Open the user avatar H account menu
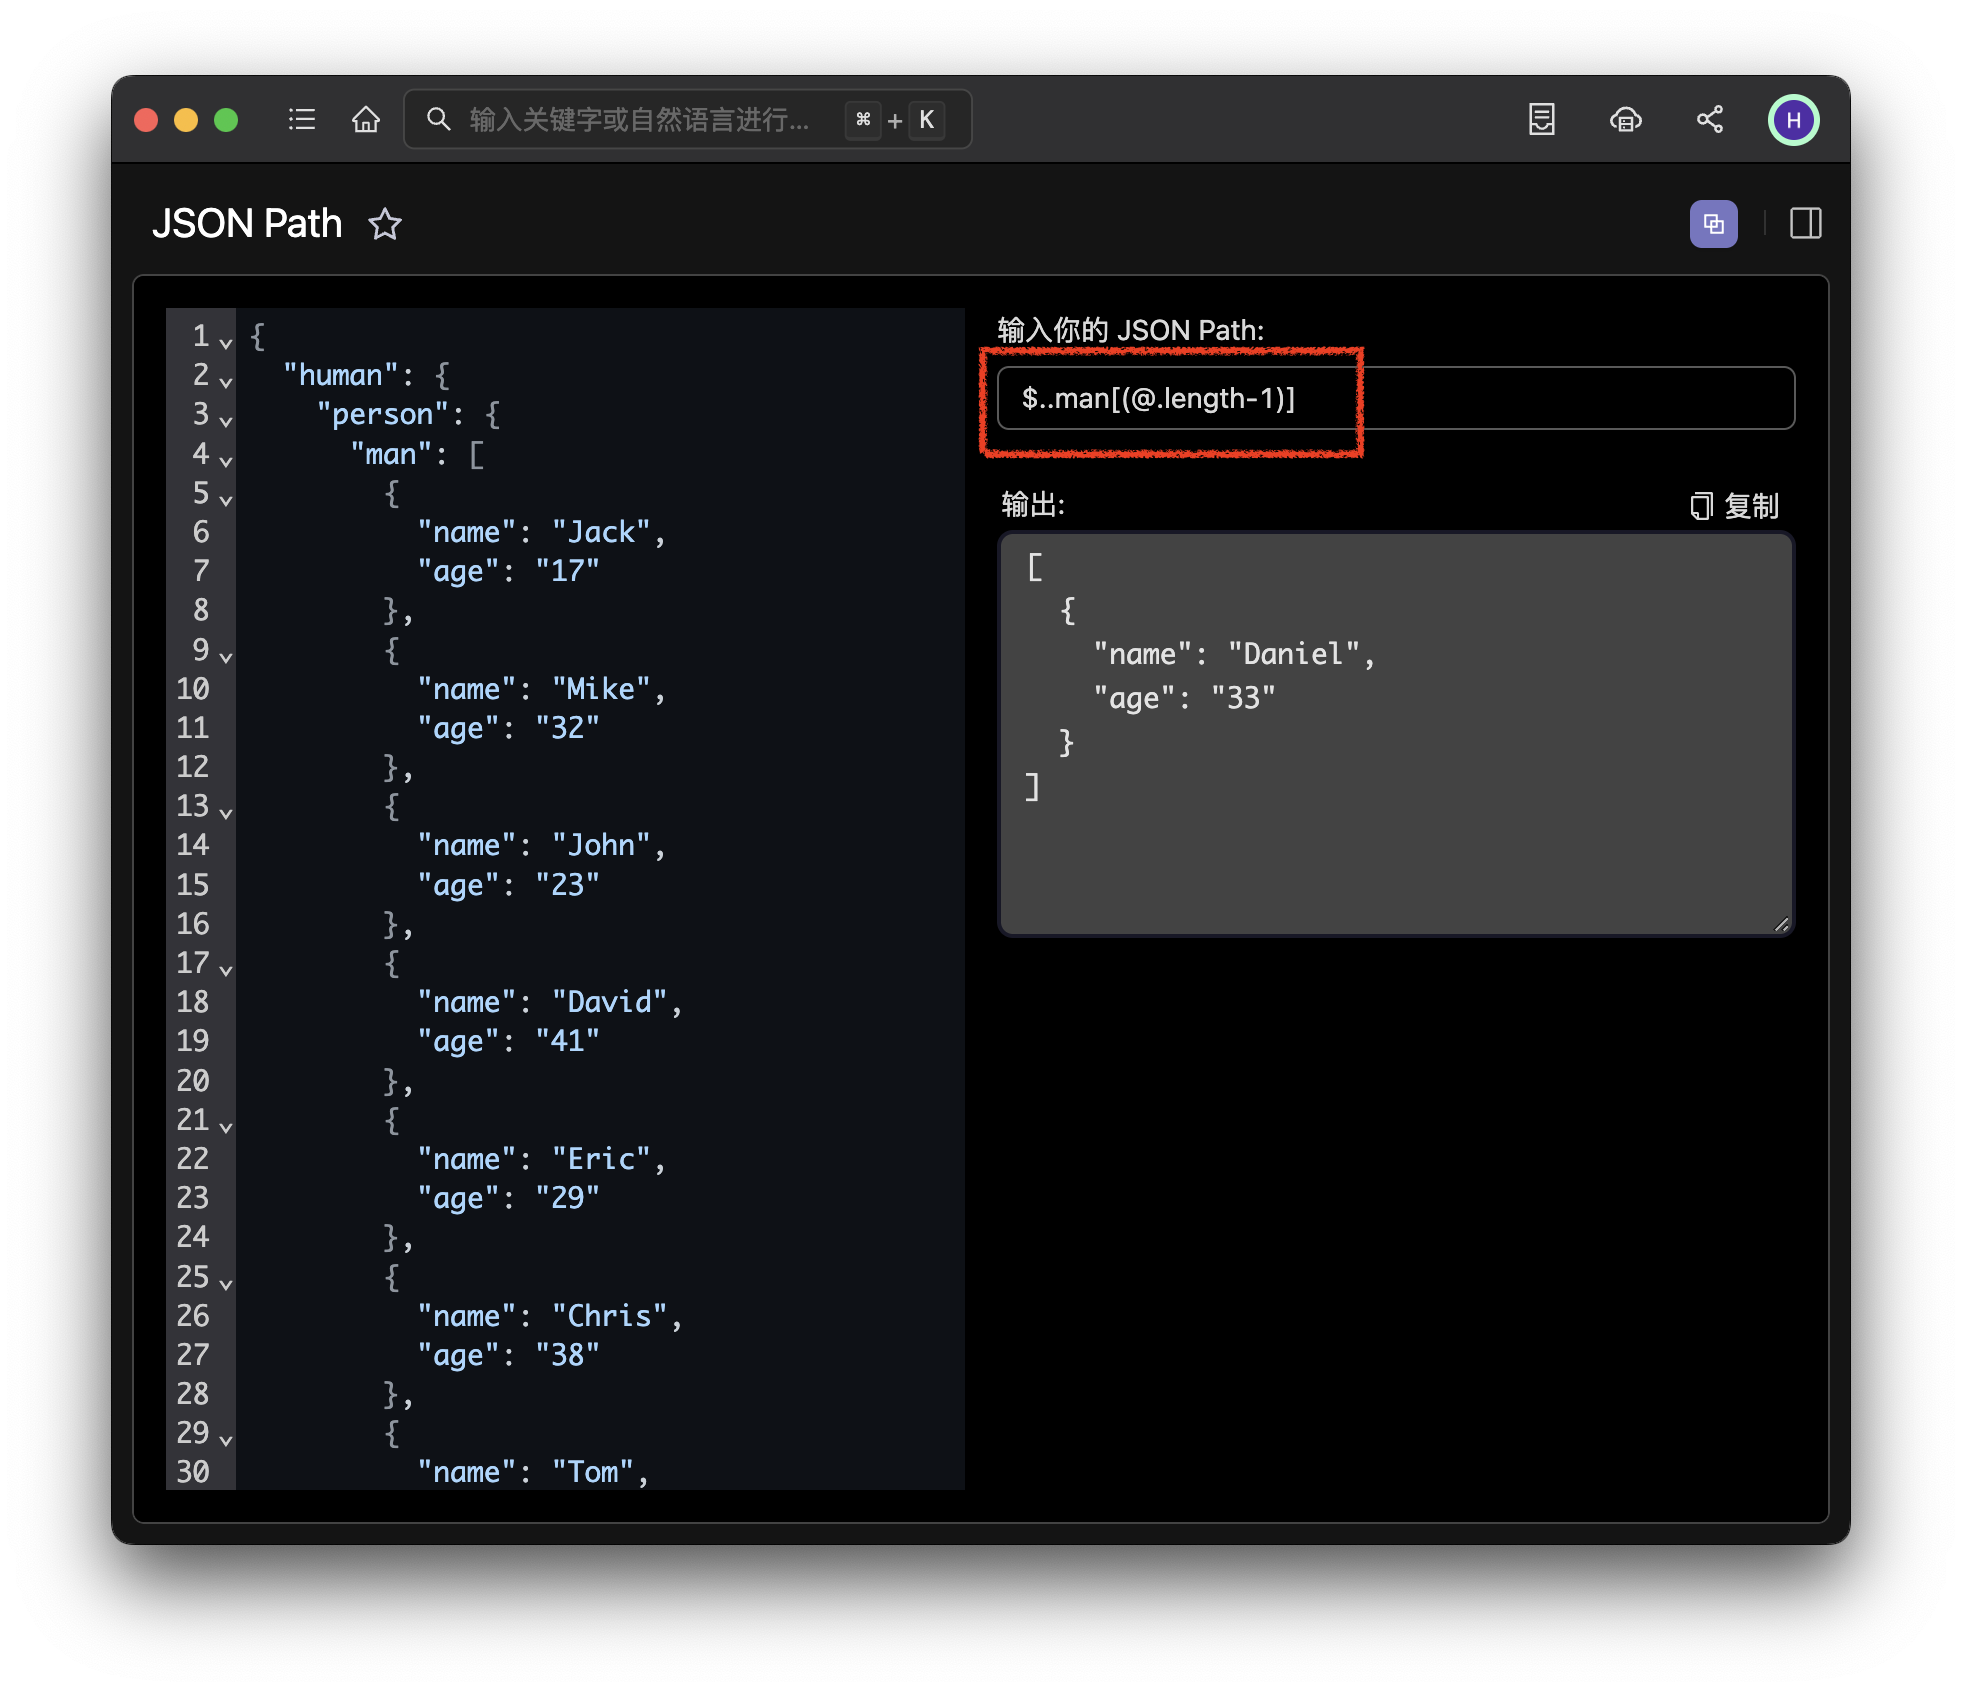The width and height of the screenshot is (1962, 1692). click(1794, 119)
